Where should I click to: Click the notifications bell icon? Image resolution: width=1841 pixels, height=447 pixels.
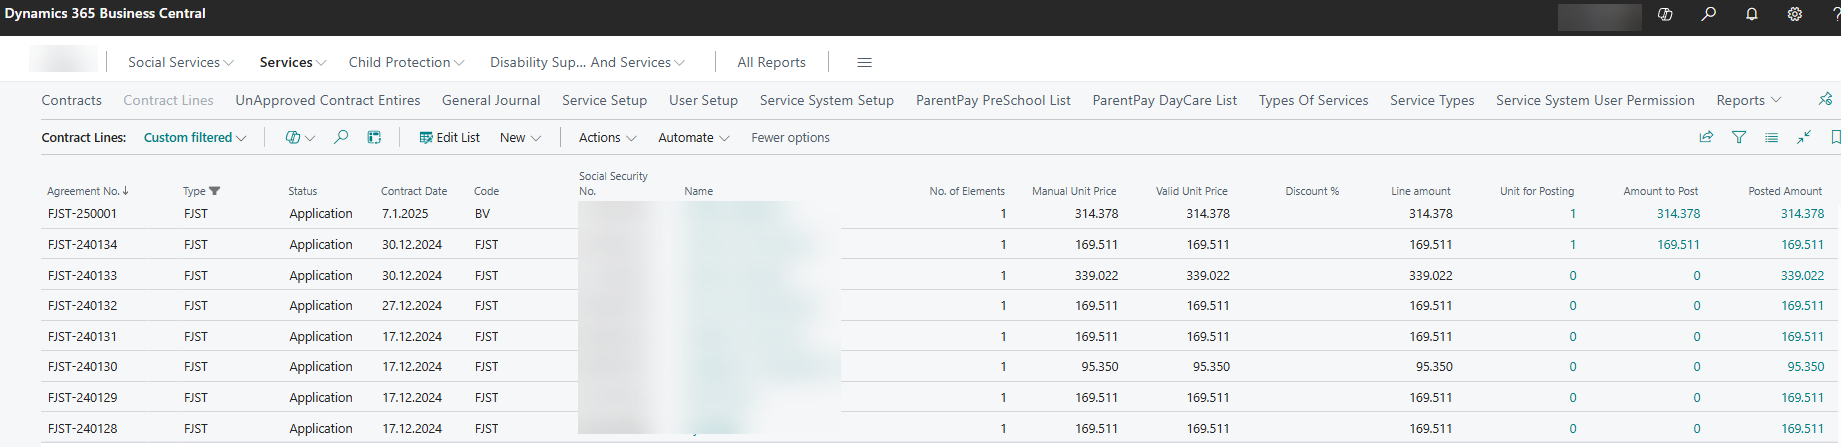1752,14
